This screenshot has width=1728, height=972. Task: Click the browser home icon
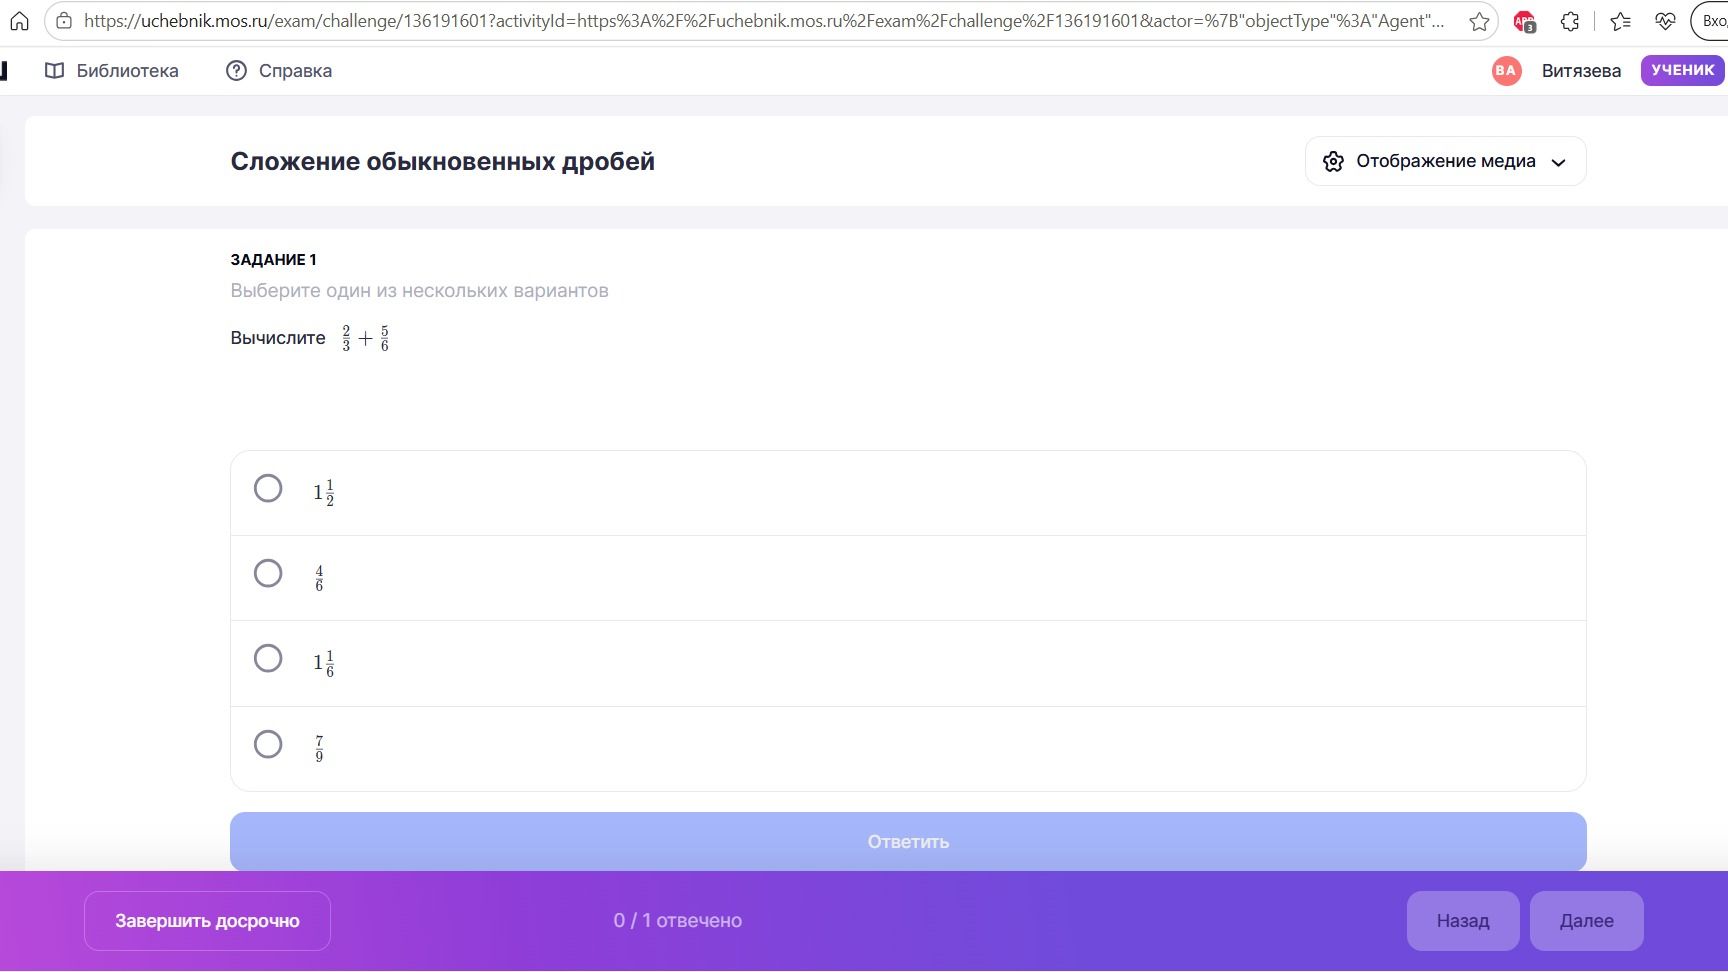19,21
